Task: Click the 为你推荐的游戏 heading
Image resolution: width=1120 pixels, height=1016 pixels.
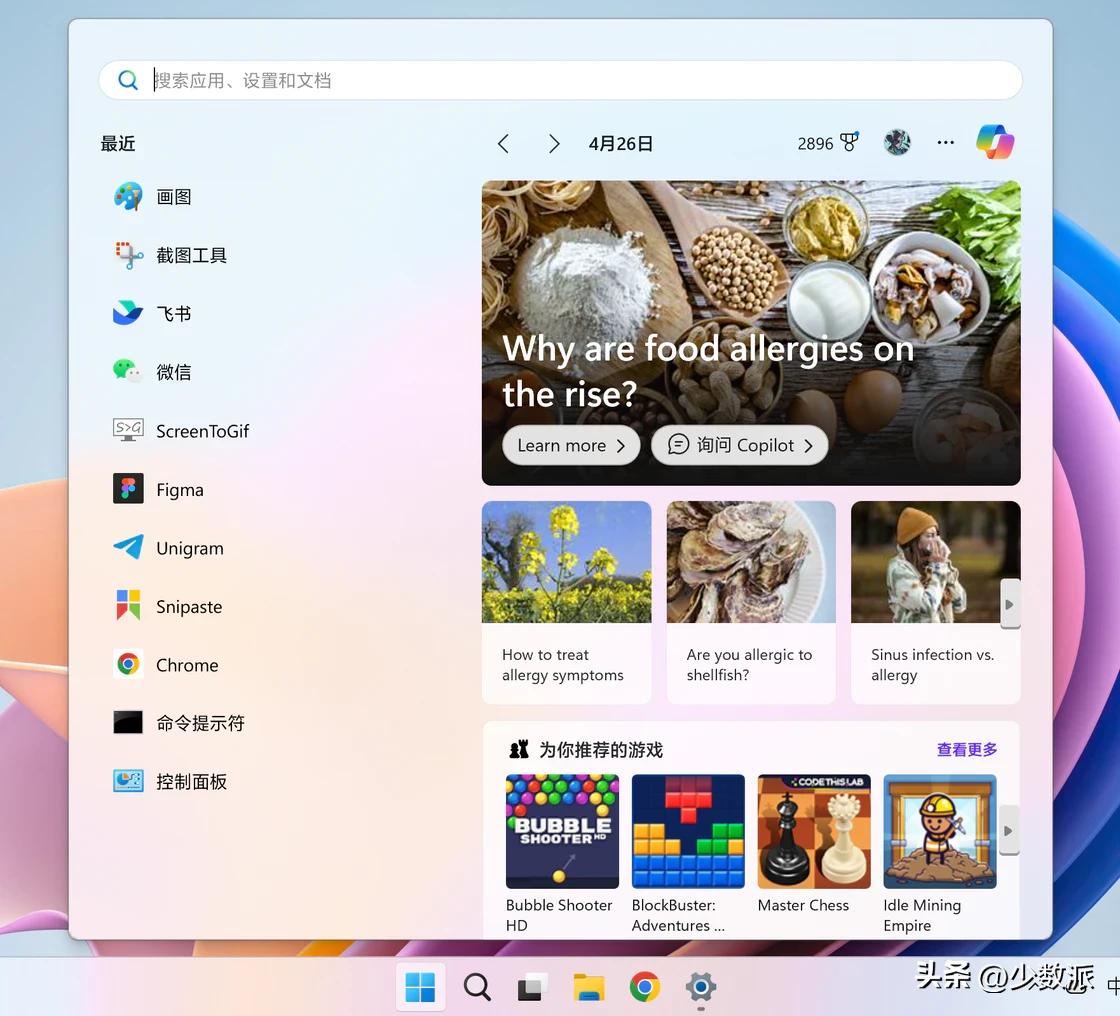Action: pyautogui.click(x=601, y=749)
